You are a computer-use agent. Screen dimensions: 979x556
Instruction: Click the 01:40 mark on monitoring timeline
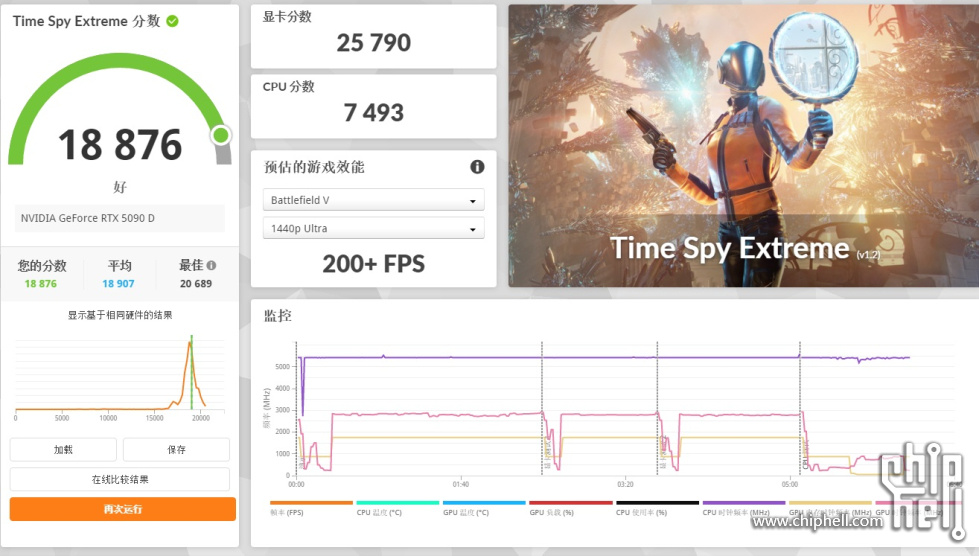pos(461,484)
